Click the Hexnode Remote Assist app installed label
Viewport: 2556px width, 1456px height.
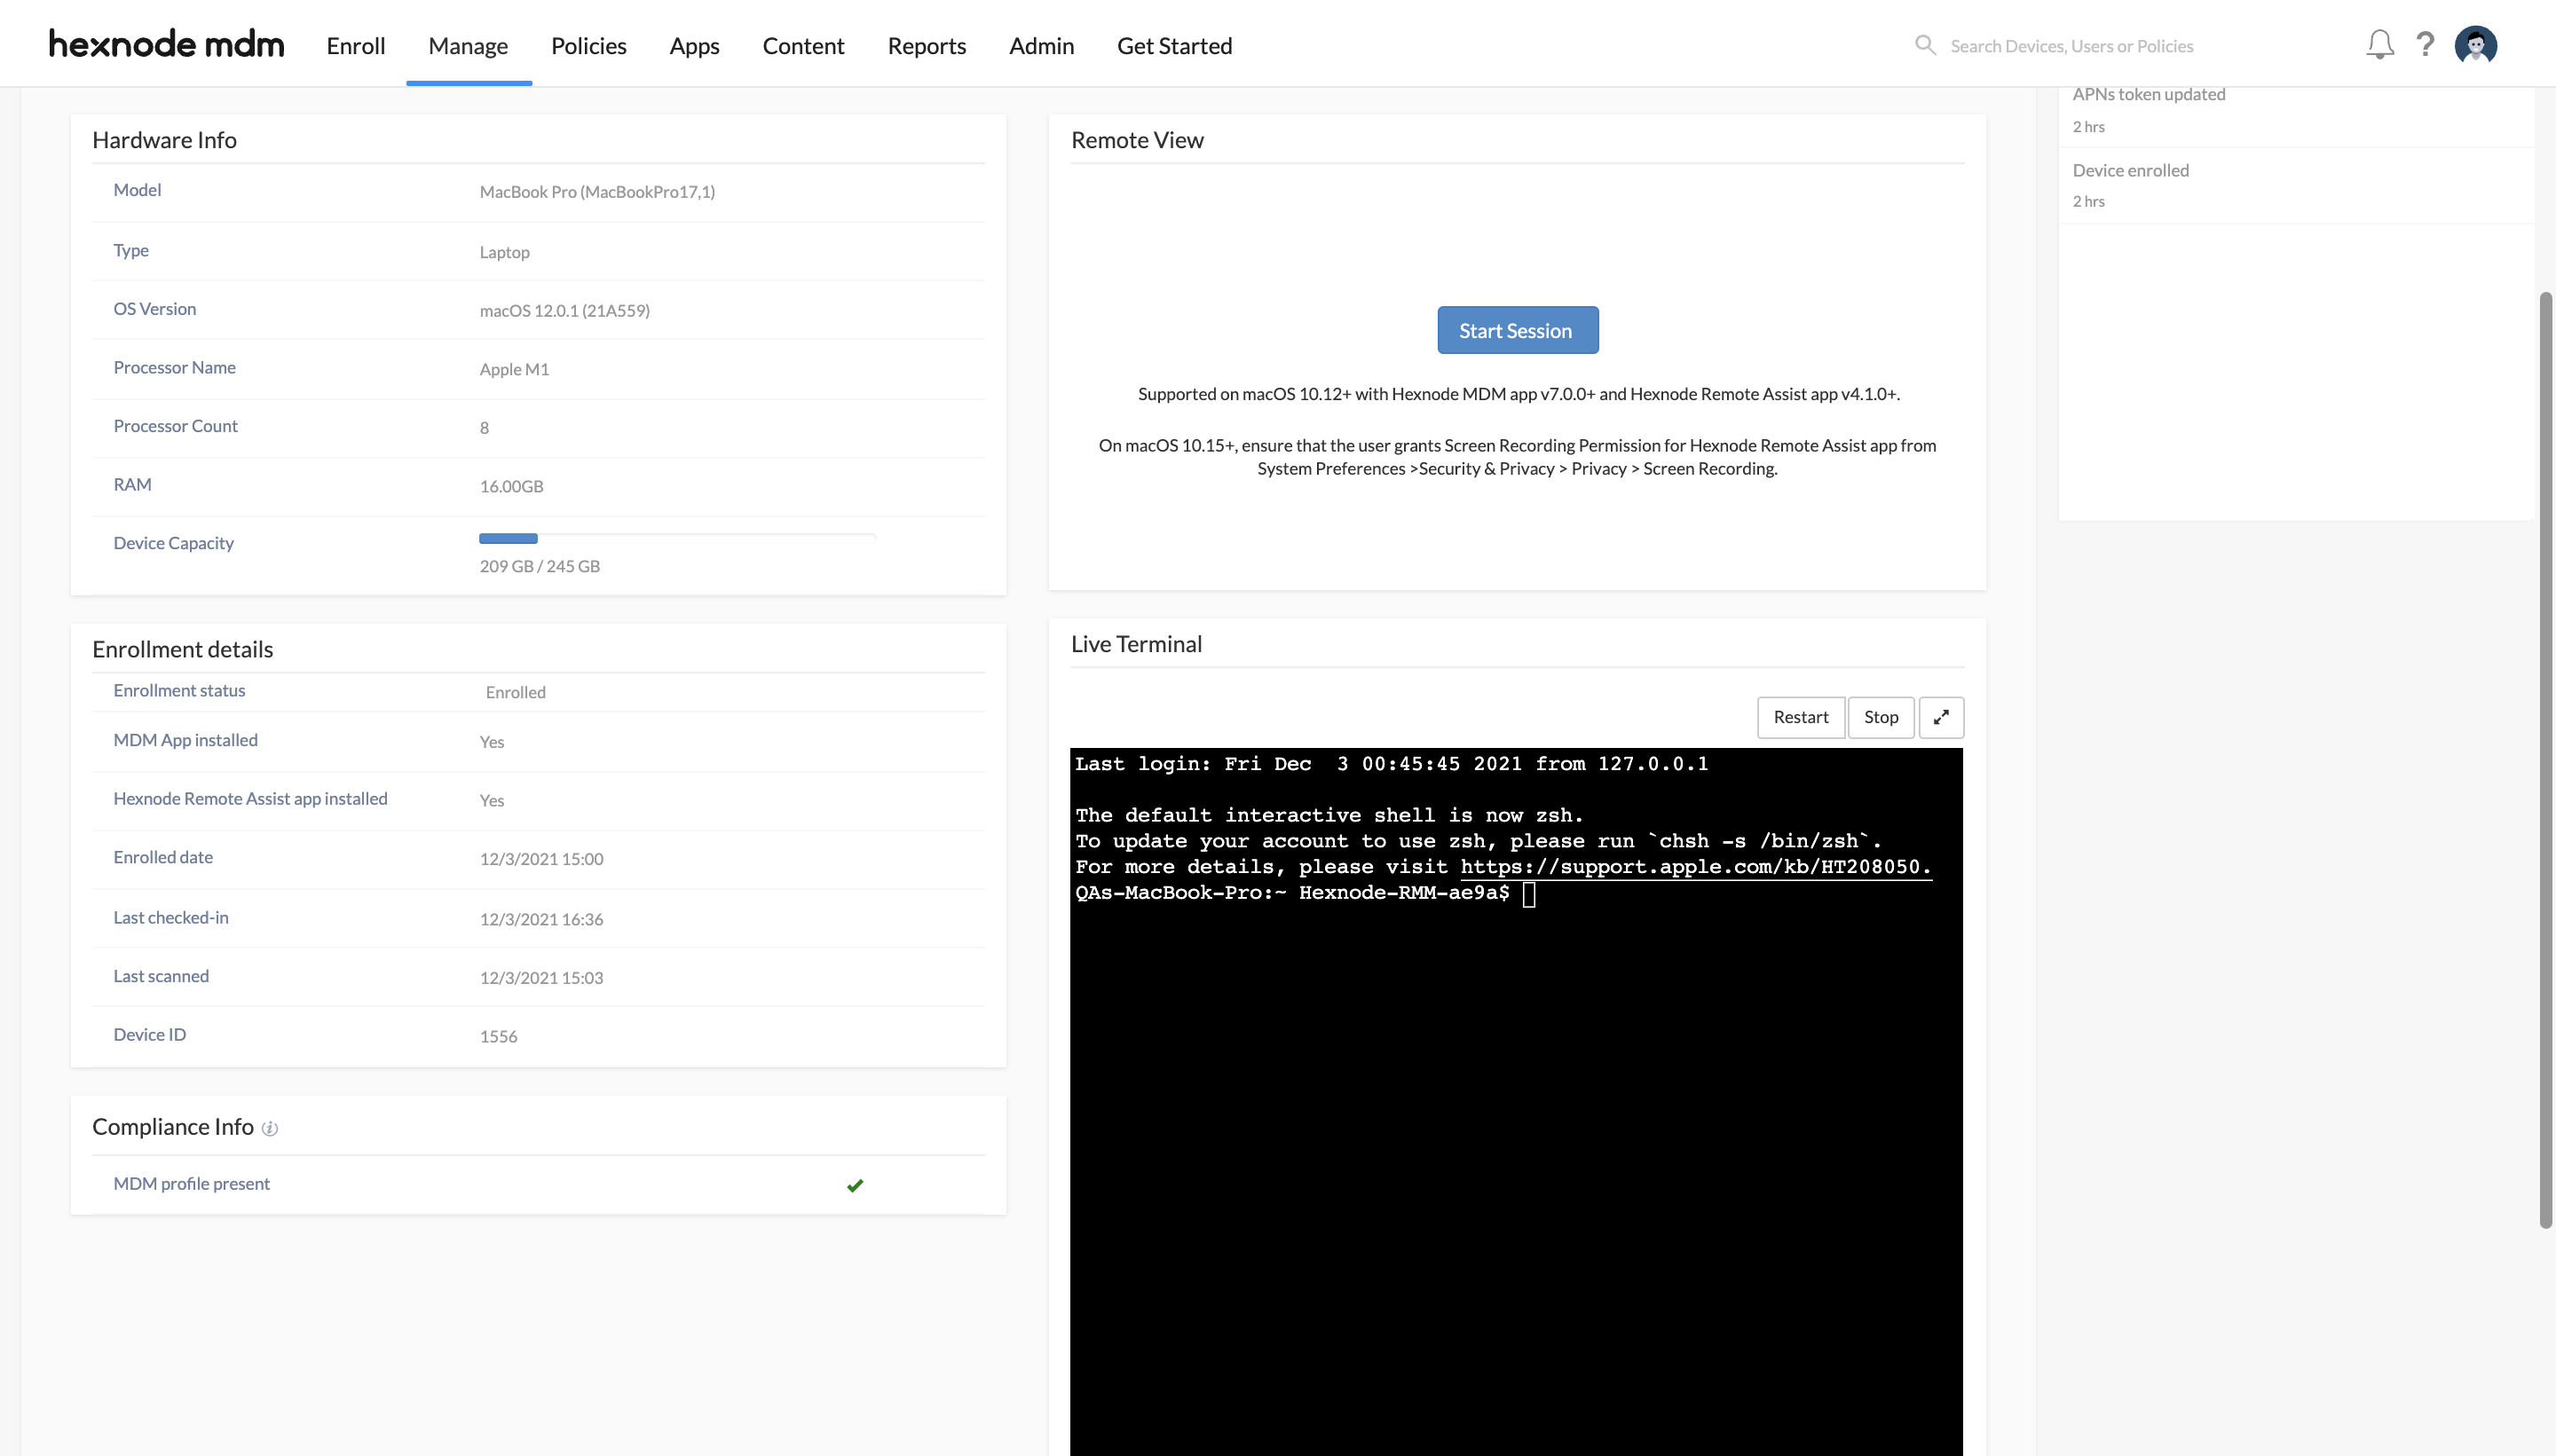pos(250,799)
